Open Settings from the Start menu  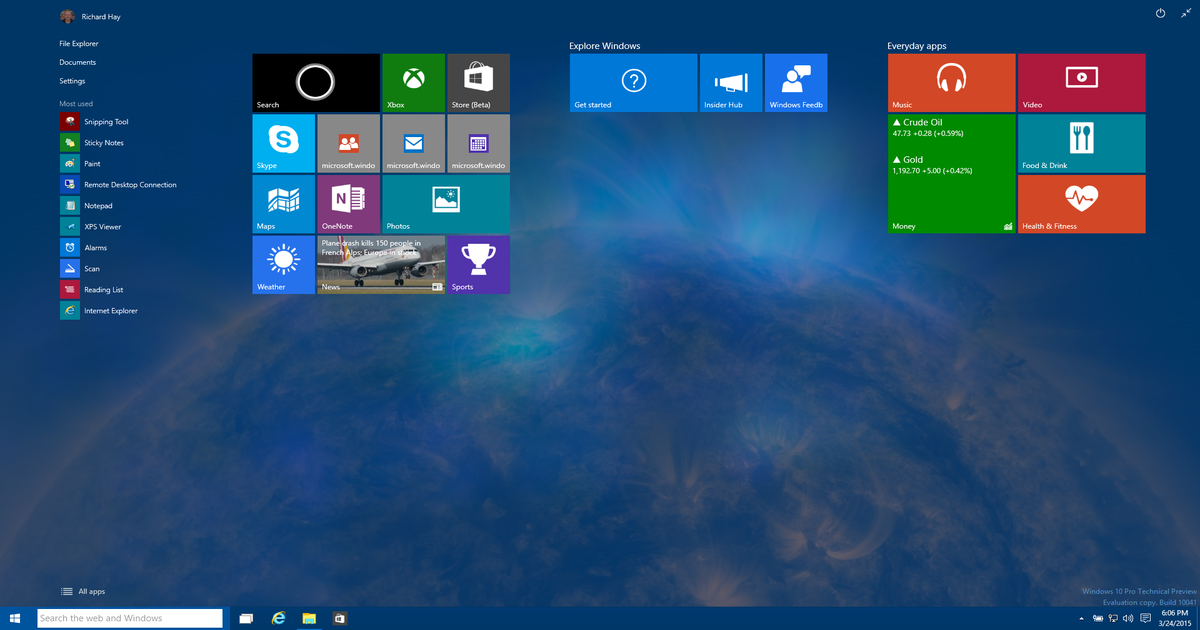69,81
